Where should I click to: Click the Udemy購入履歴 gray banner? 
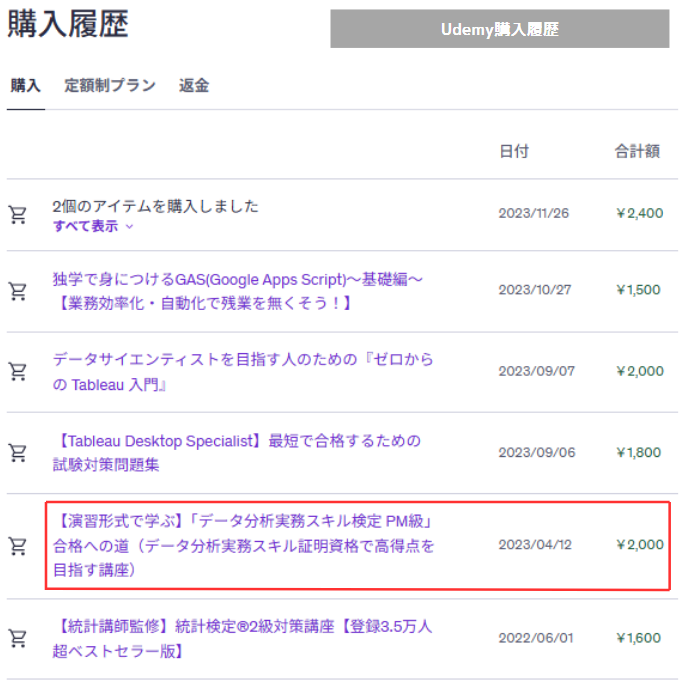500,29
